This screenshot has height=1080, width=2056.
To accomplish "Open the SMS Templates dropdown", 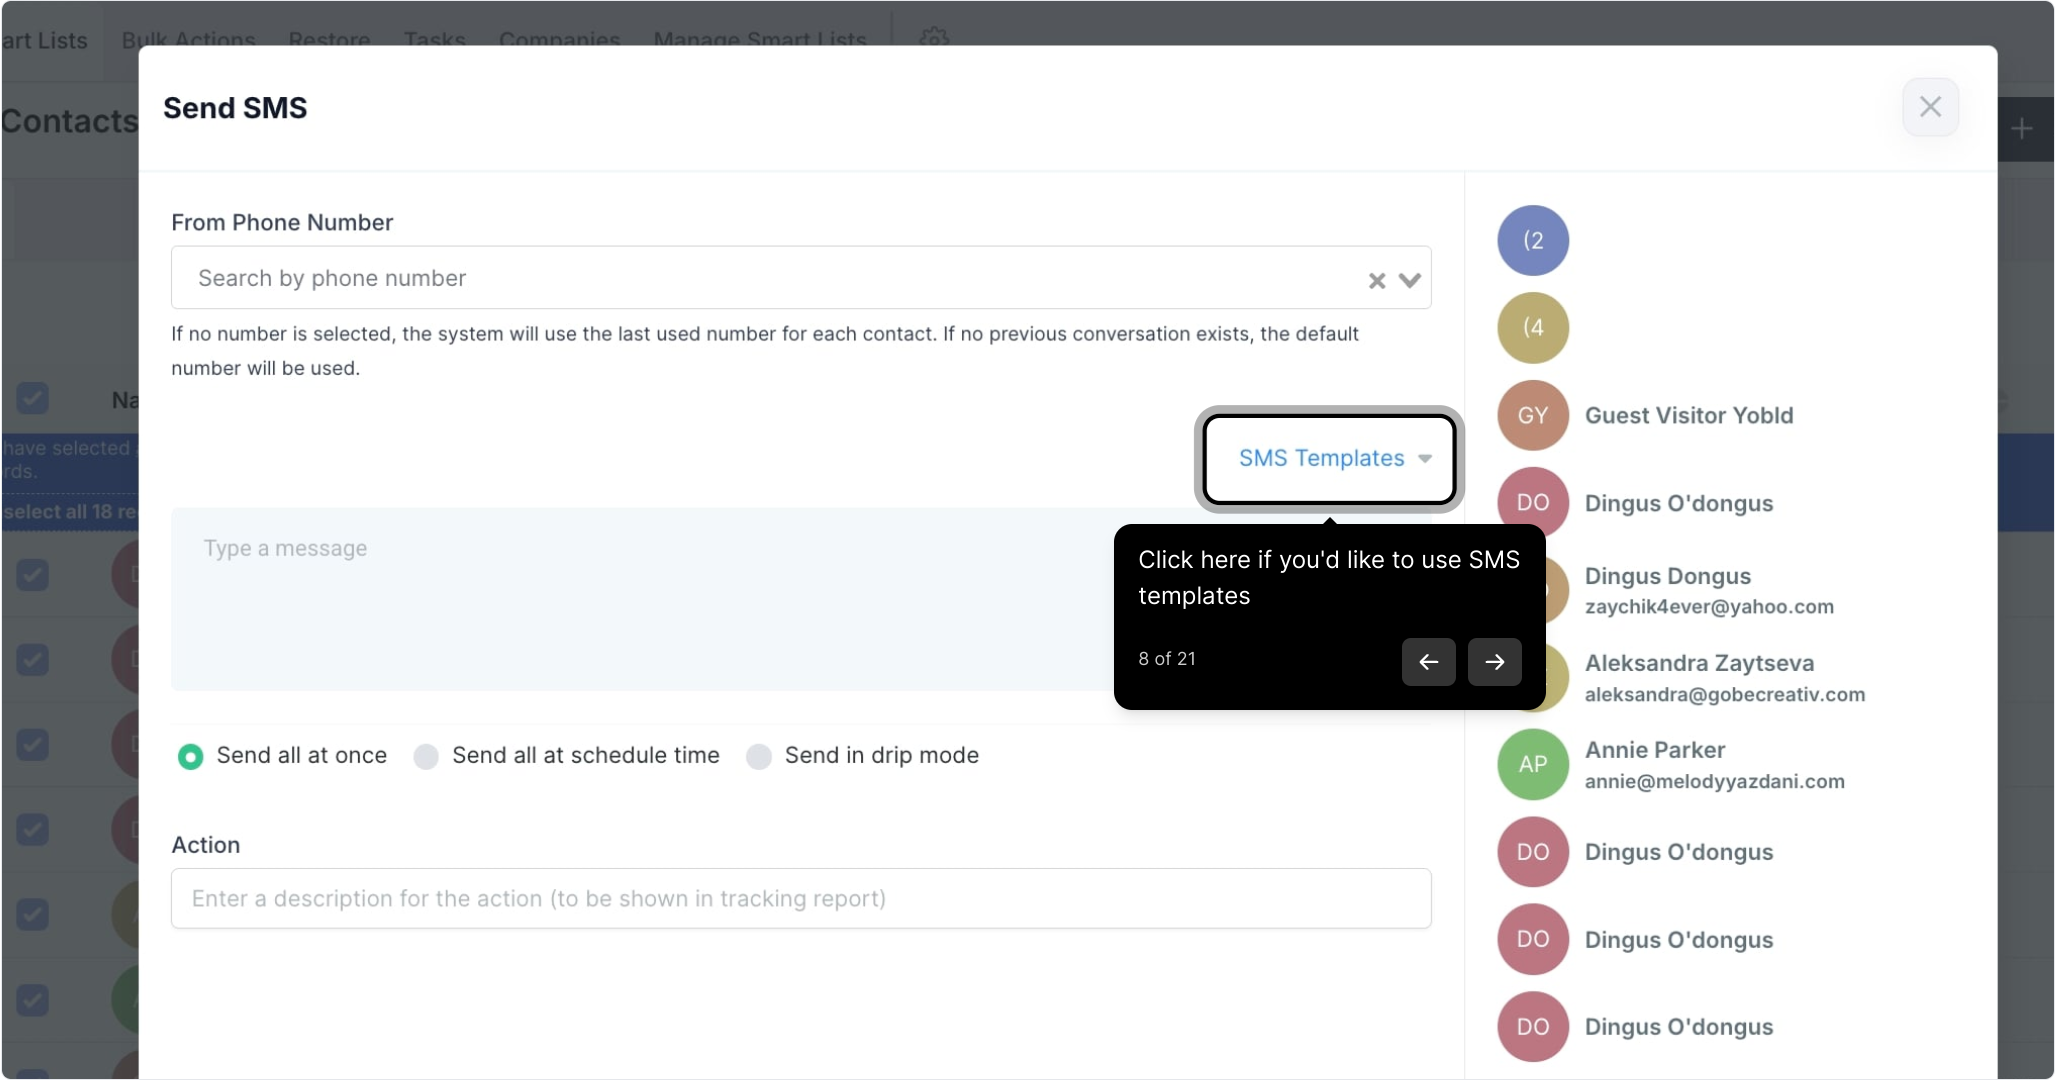I will coord(1330,459).
